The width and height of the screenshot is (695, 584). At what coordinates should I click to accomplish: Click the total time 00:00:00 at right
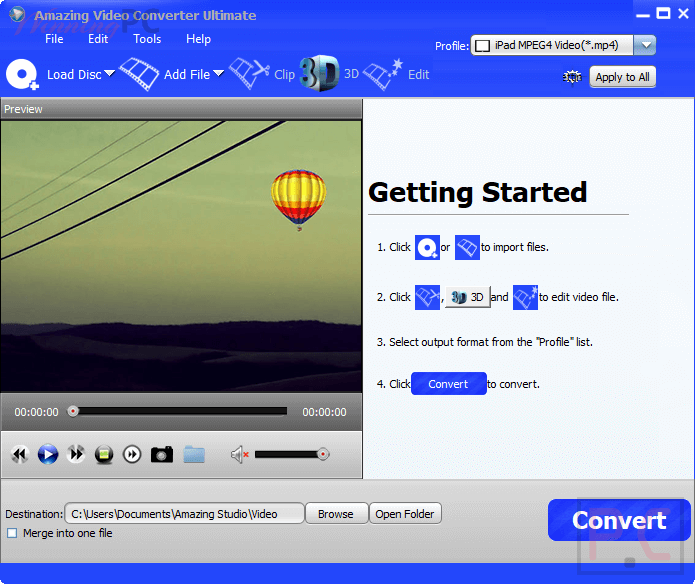pos(324,412)
